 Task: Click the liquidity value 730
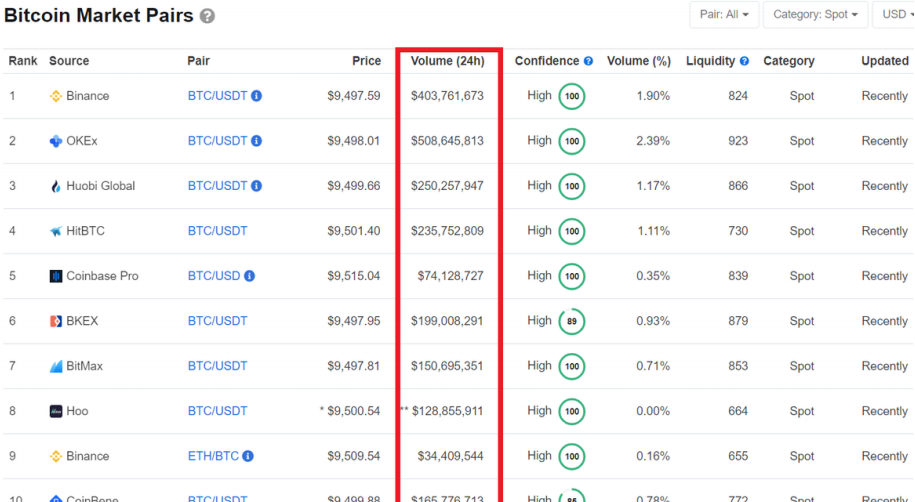pos(738,231)
